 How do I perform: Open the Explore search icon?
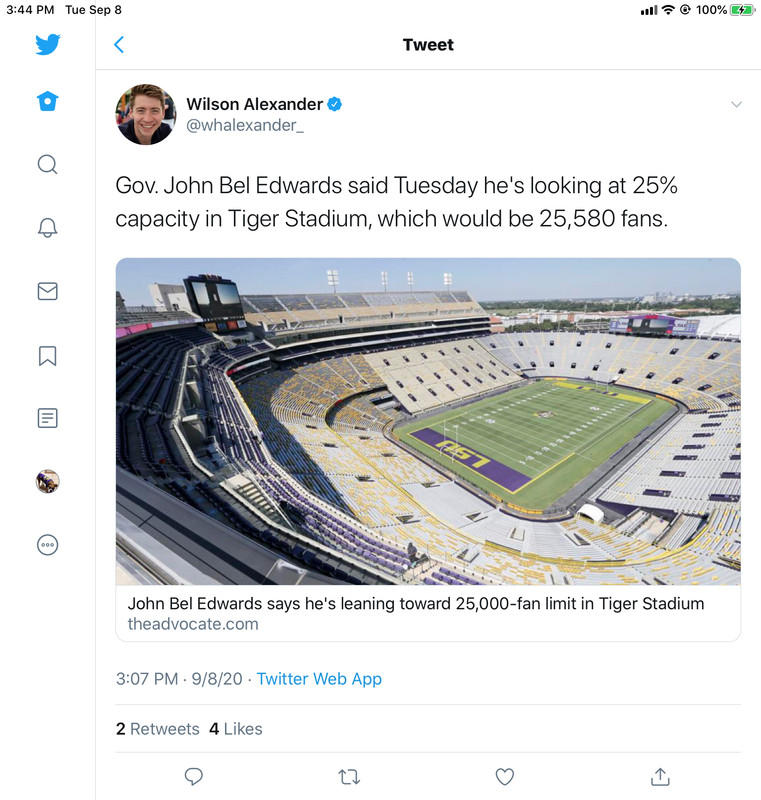tap(47, 164)
